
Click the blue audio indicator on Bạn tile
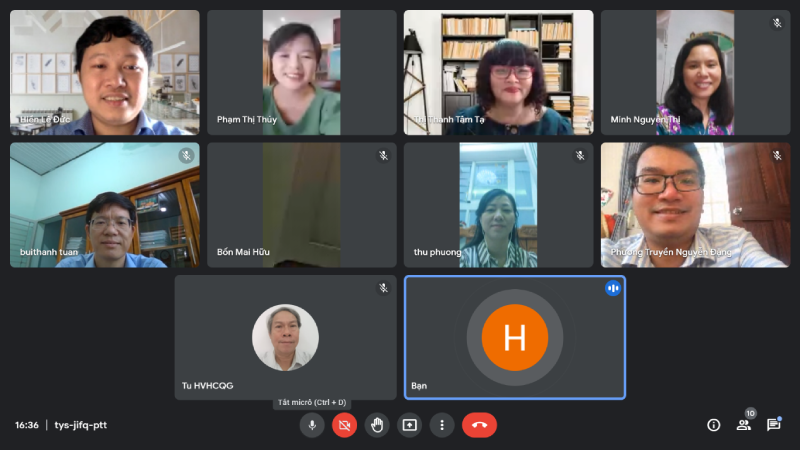coord(612,288)
